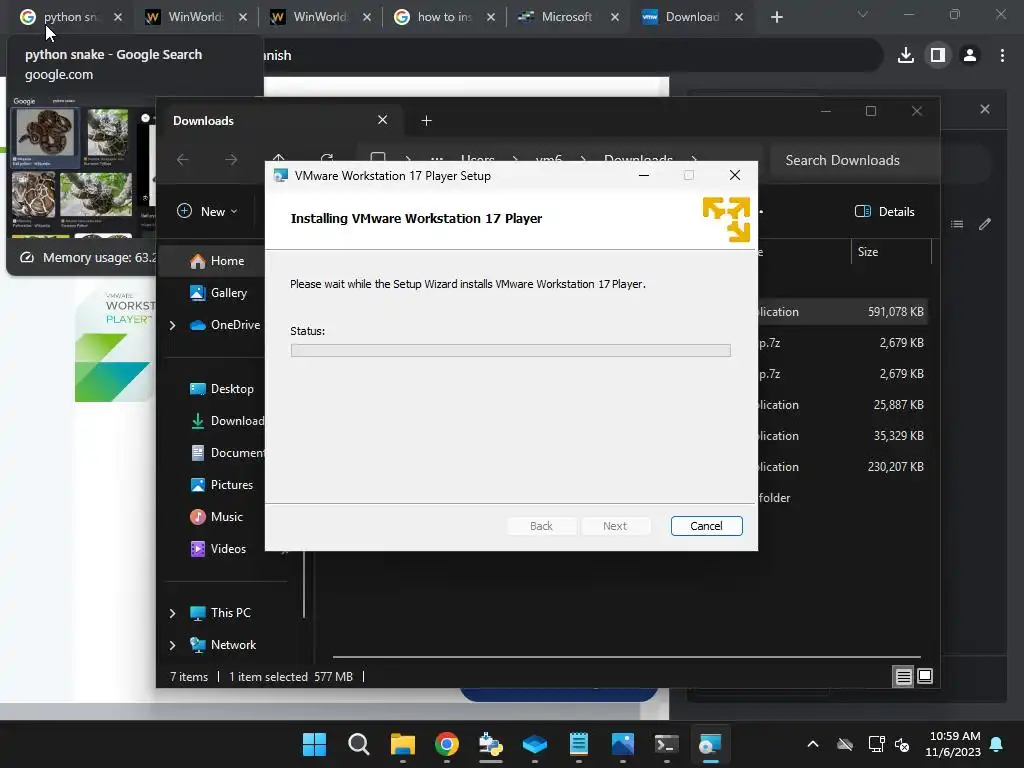Click the python snake tab preview thumbnail
1024x768 pixels.
click(x=82, y=167)
